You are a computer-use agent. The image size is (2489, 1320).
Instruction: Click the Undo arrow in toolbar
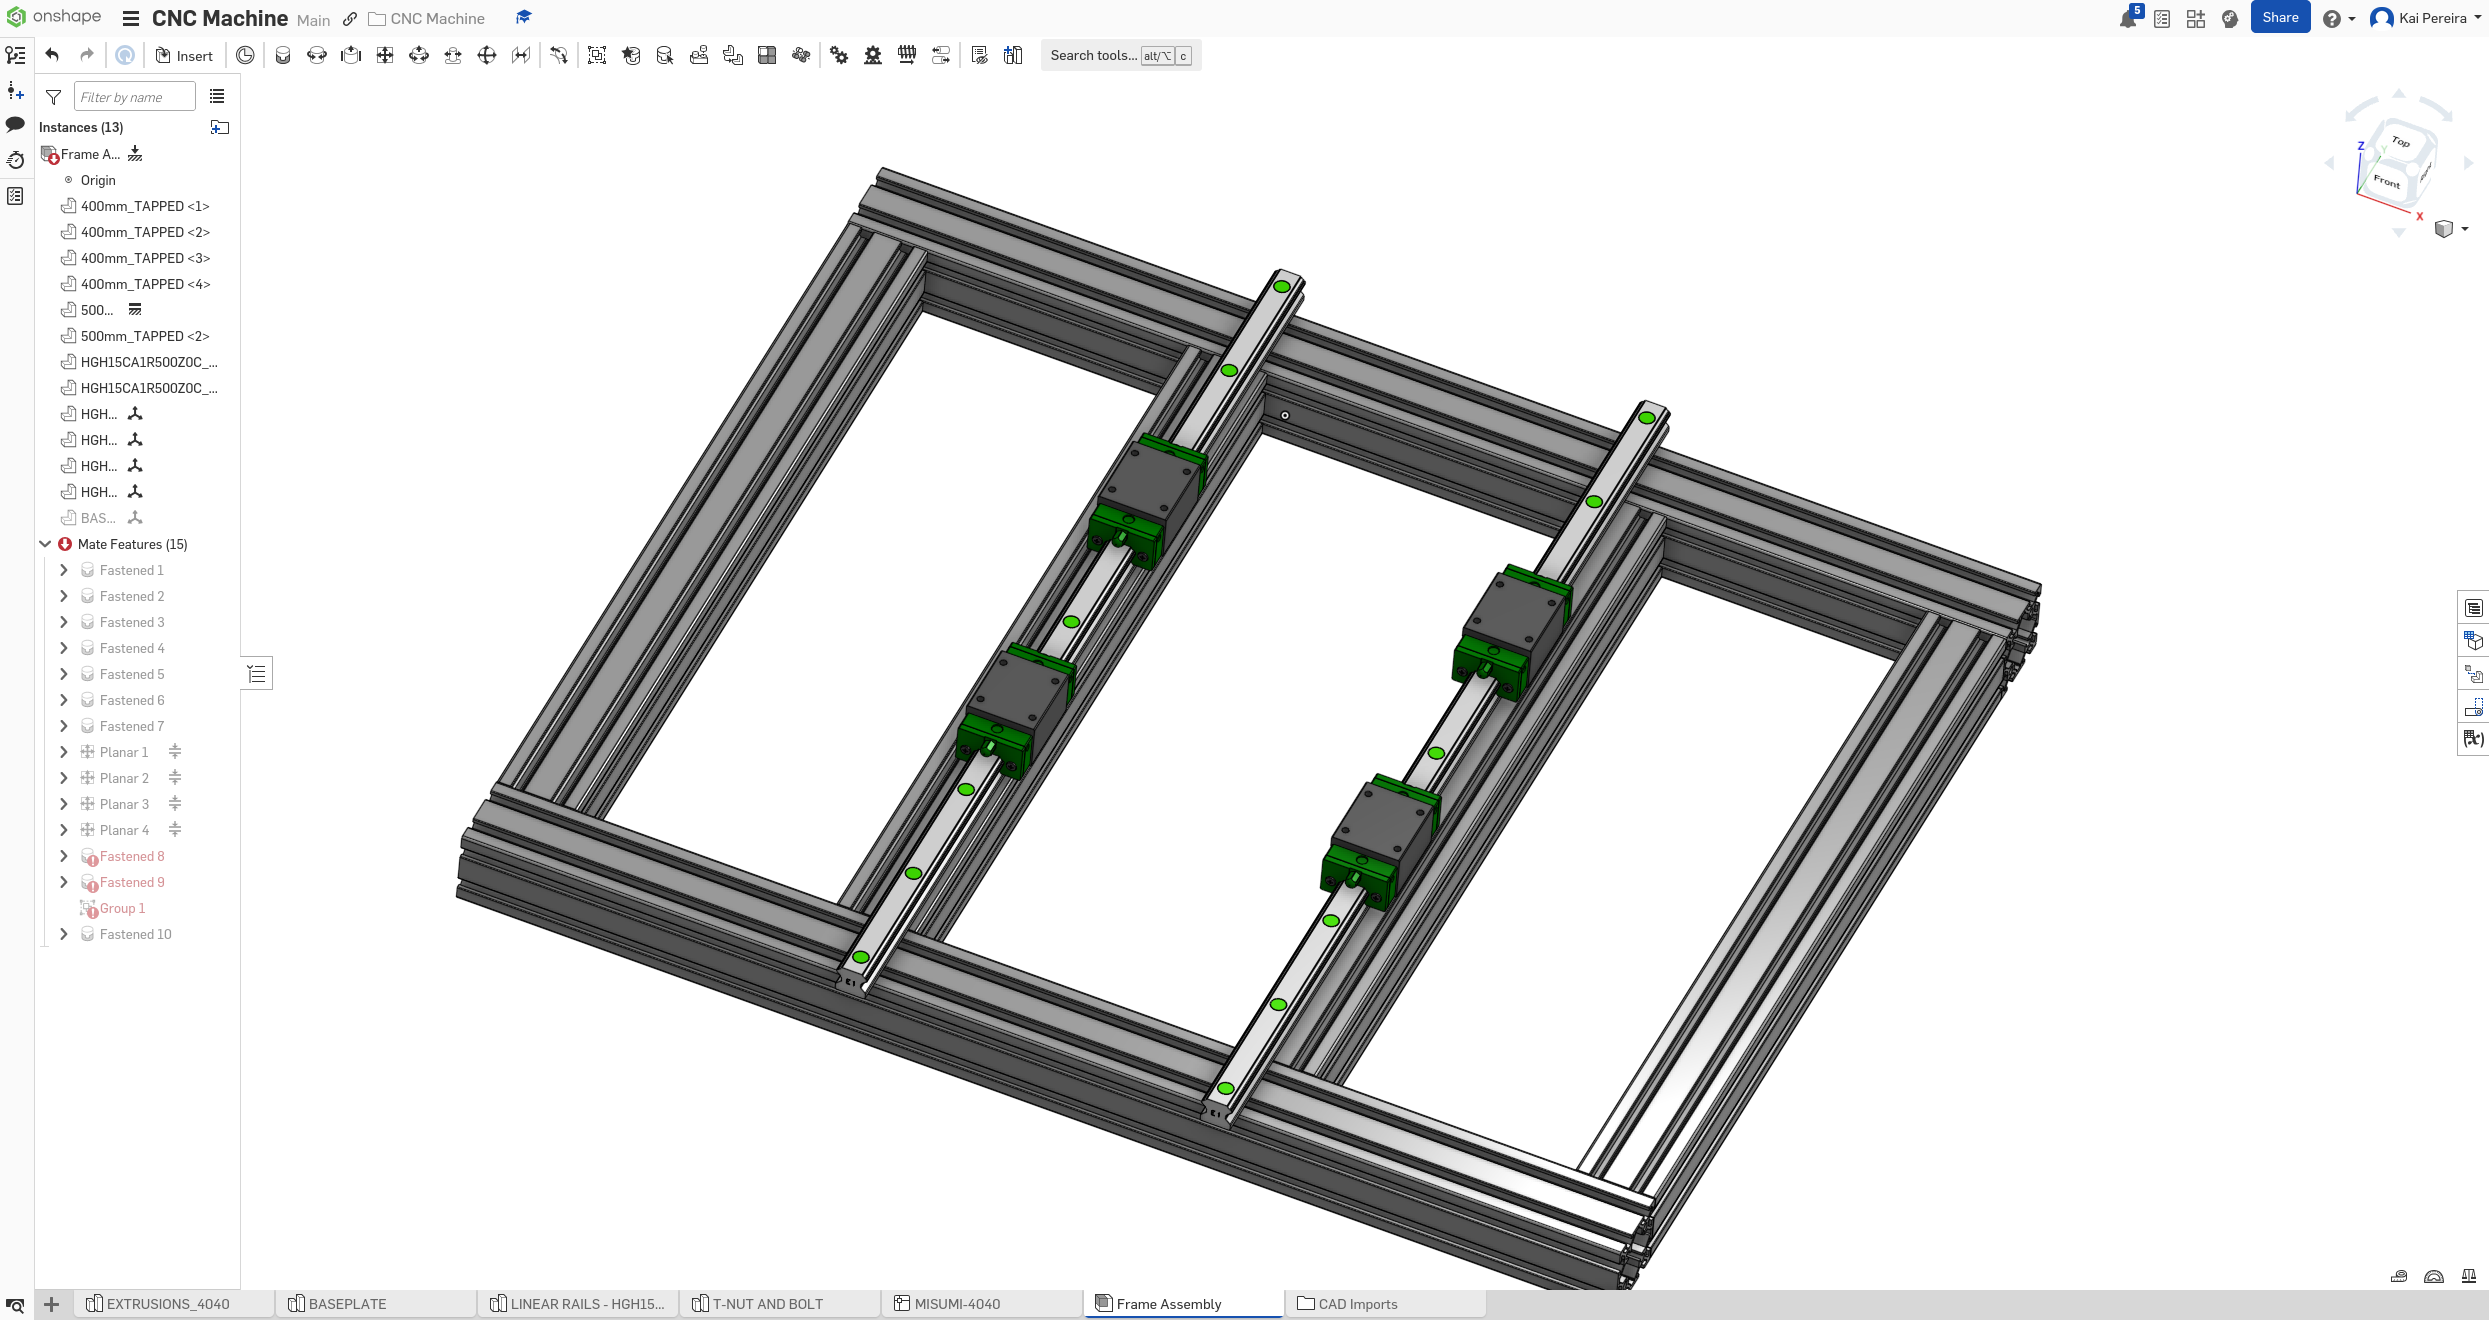click(52, 56)
